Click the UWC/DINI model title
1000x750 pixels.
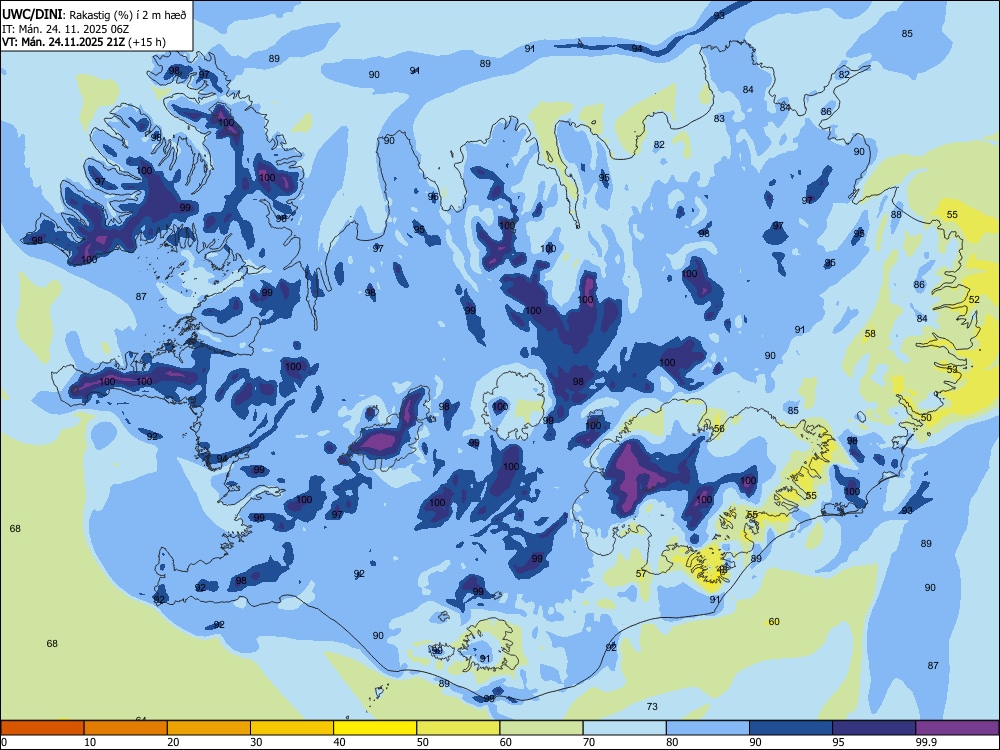32,14
